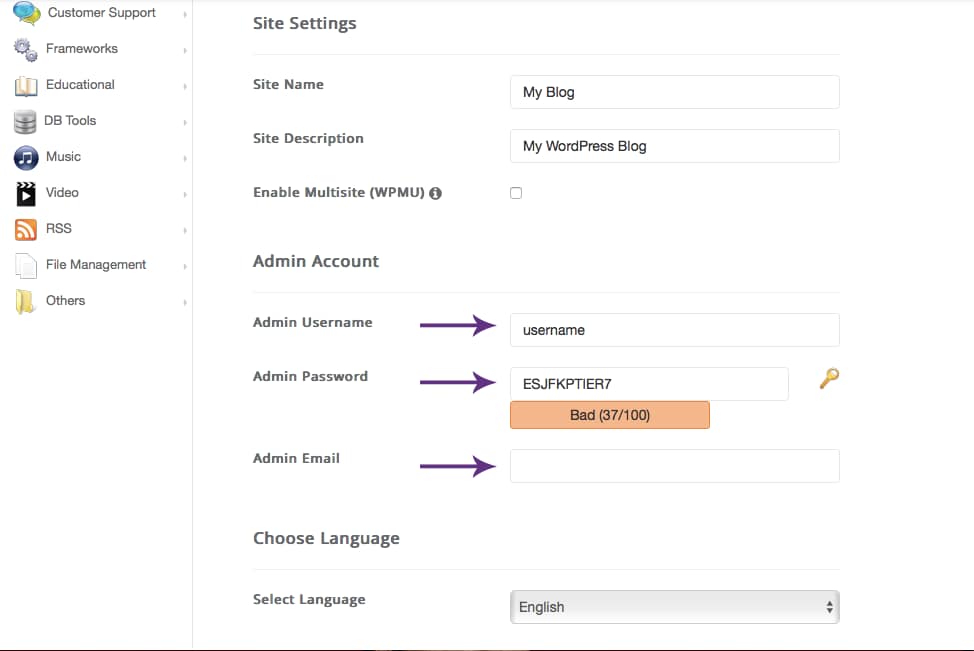Expand the Customer Support category arrow

[x=185, y=14]
